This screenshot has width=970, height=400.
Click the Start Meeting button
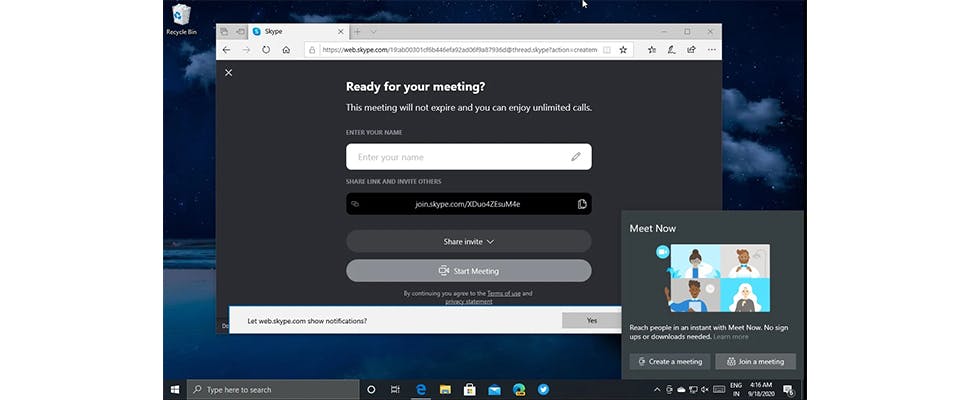468,271
